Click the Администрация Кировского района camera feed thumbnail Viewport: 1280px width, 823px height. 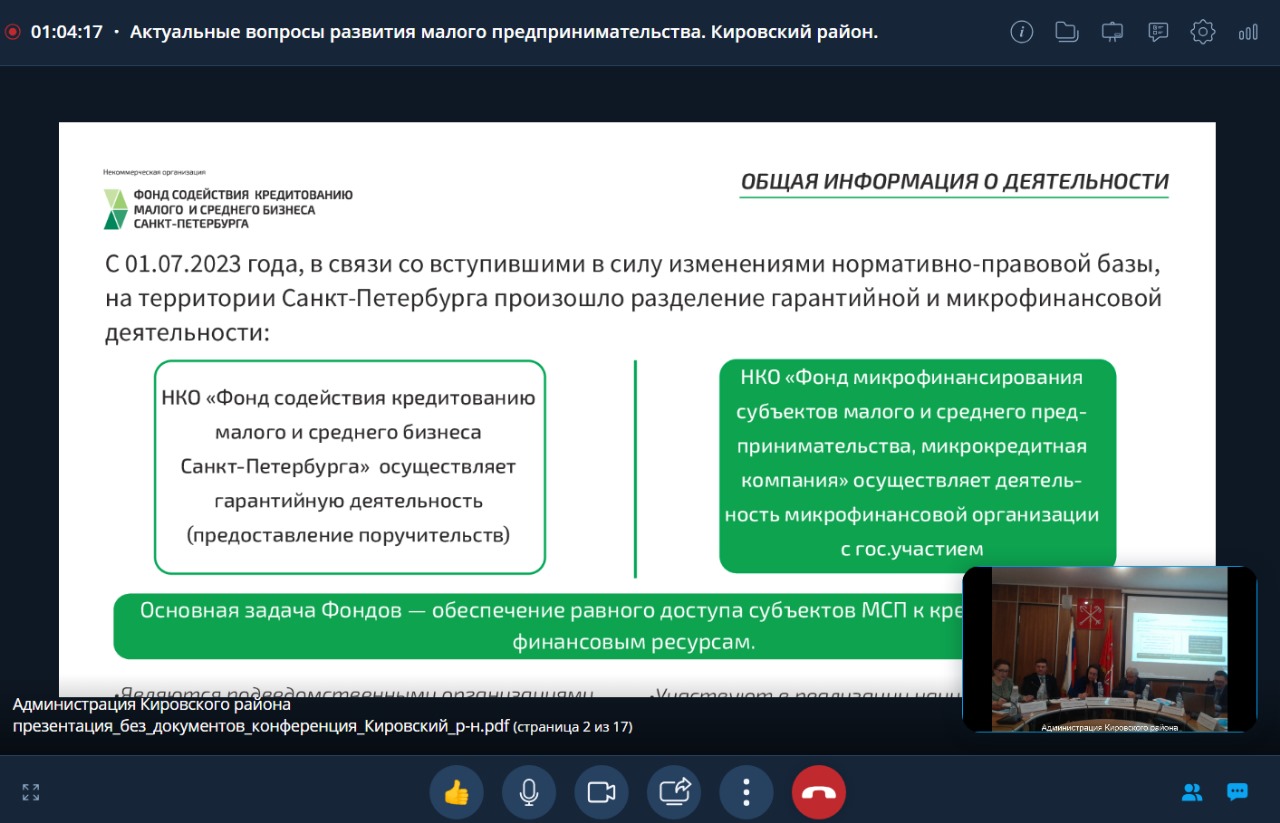click(x=1109, y=650)
